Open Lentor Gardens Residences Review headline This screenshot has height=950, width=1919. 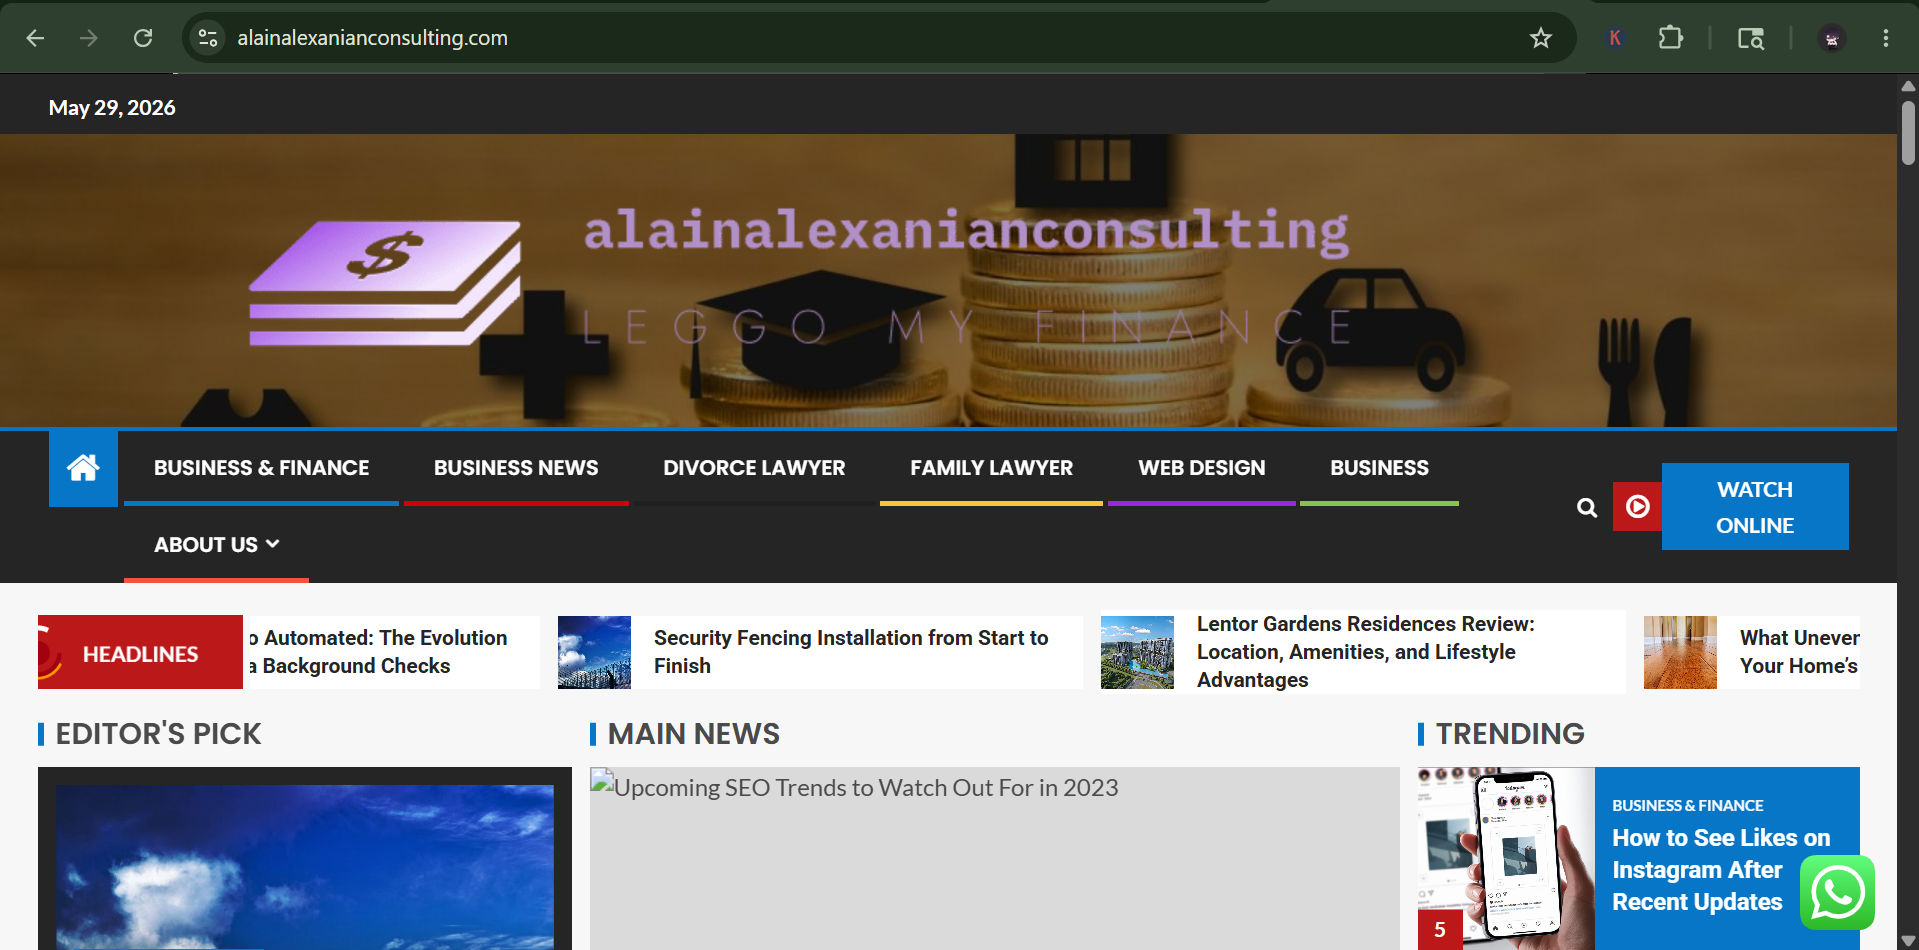pyautogui.click(x=1366, y=652)
